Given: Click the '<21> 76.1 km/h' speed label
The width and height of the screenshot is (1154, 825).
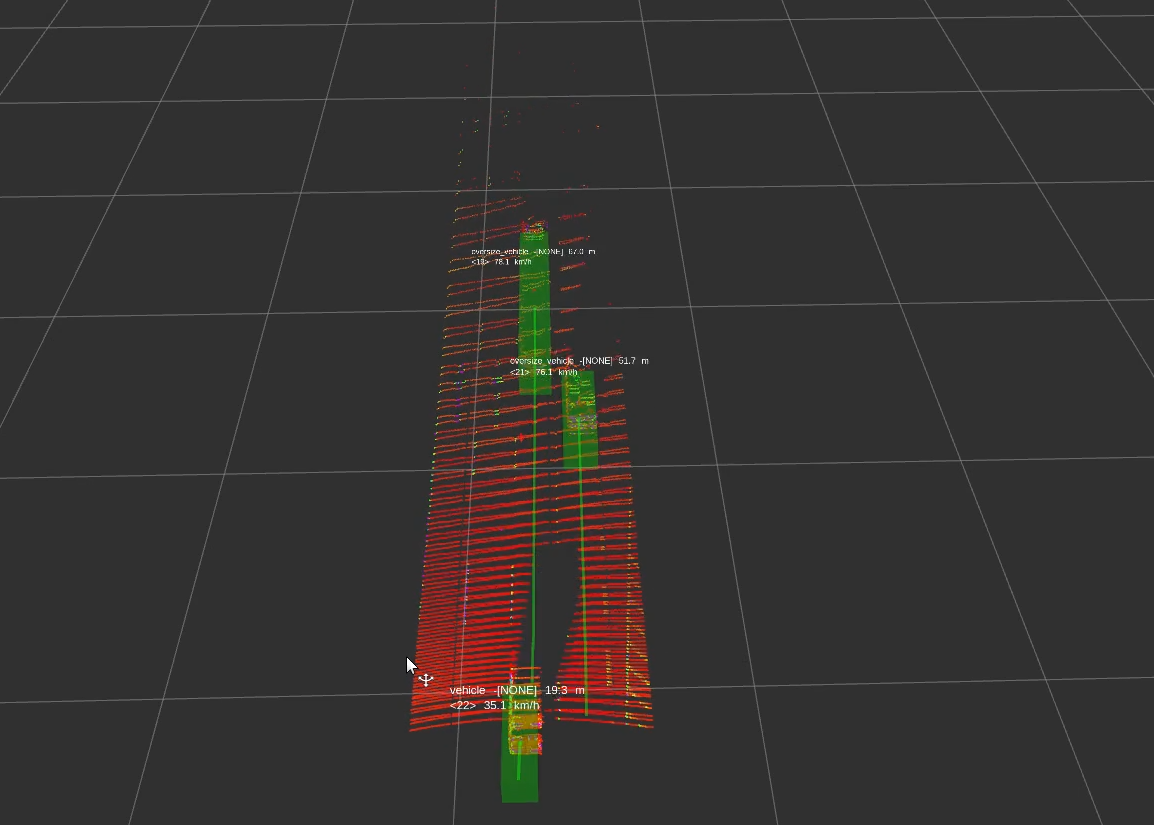Looking at the screenshot, I should coord(543,372).
